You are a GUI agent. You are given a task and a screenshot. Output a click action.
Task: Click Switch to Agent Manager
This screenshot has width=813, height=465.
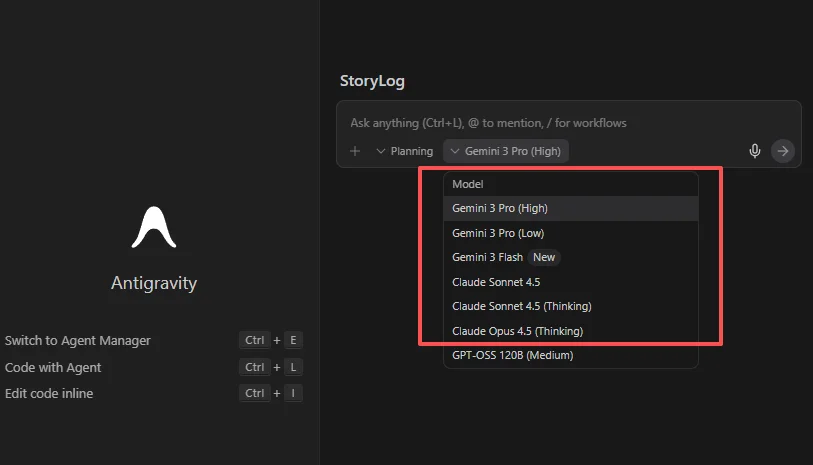pos(78,340)
